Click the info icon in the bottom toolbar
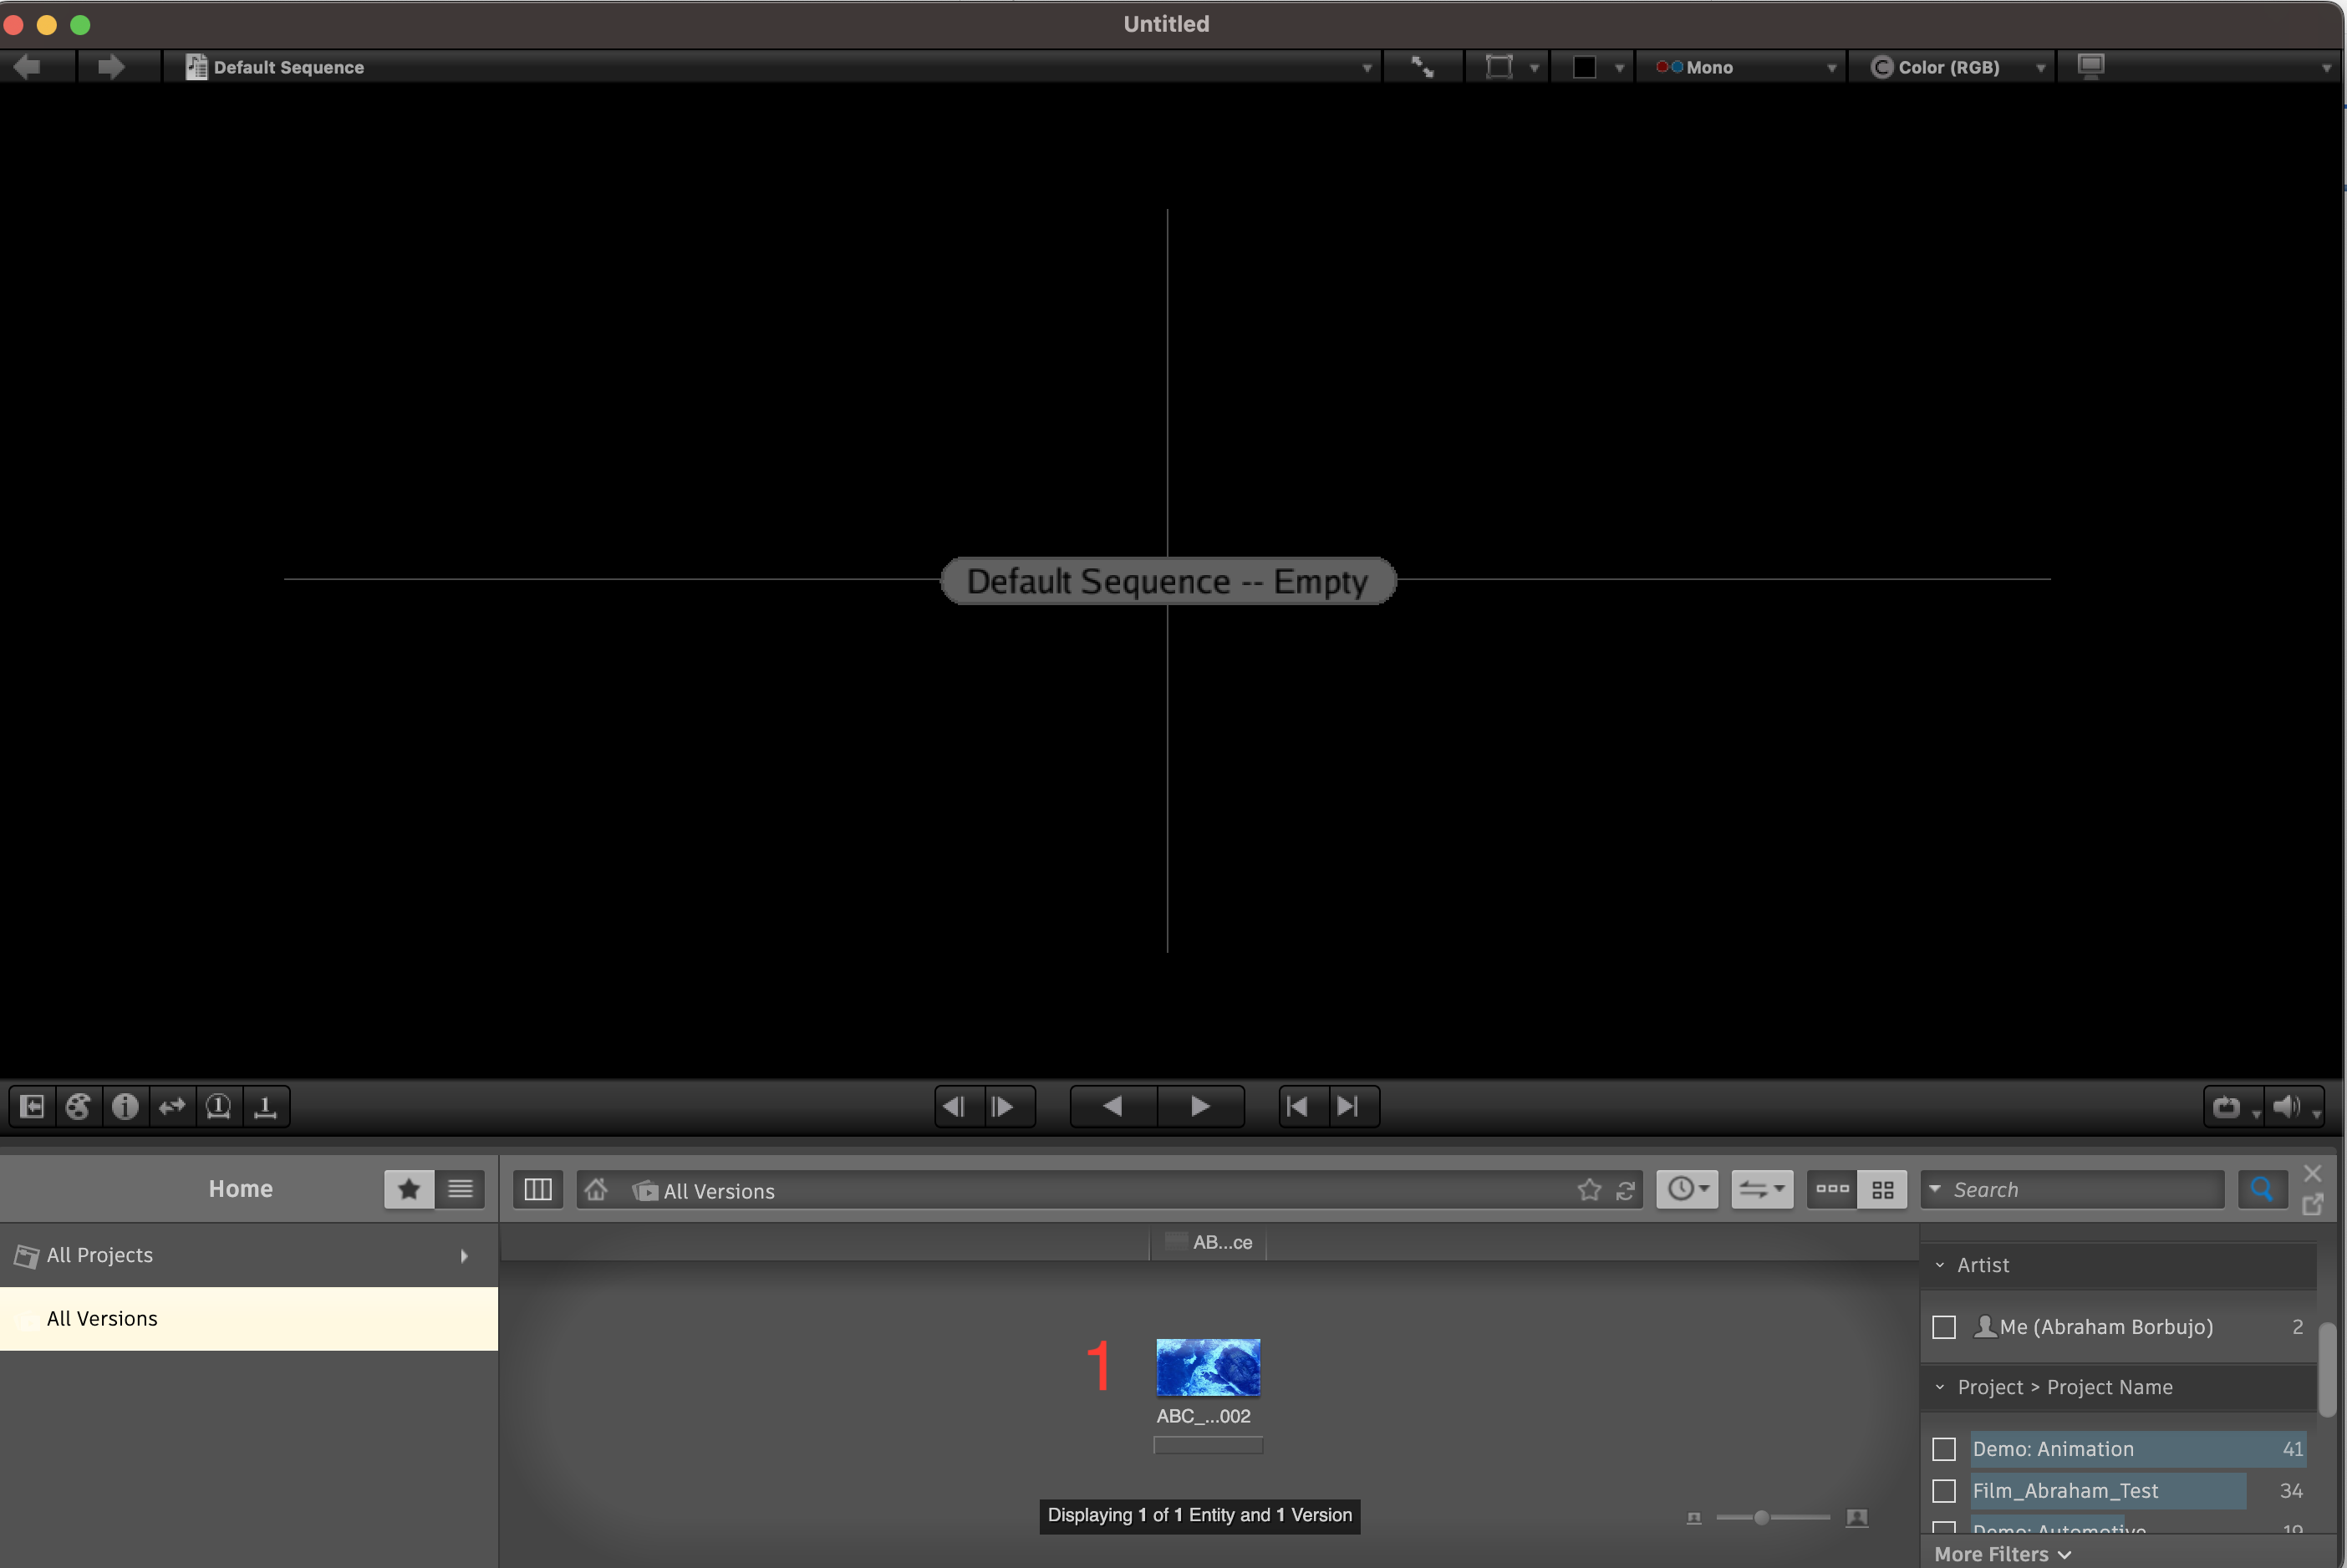This screenshot has height=1568, width=2347. 125,1106
